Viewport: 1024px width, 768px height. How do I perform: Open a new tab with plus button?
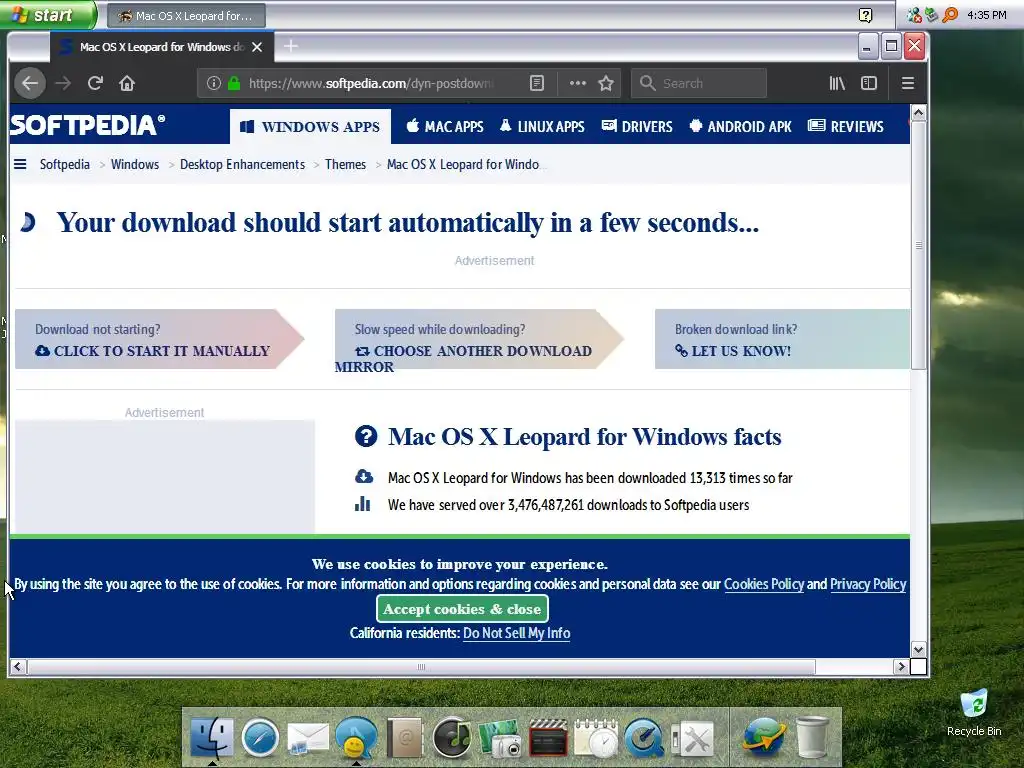tap(291, 46)
